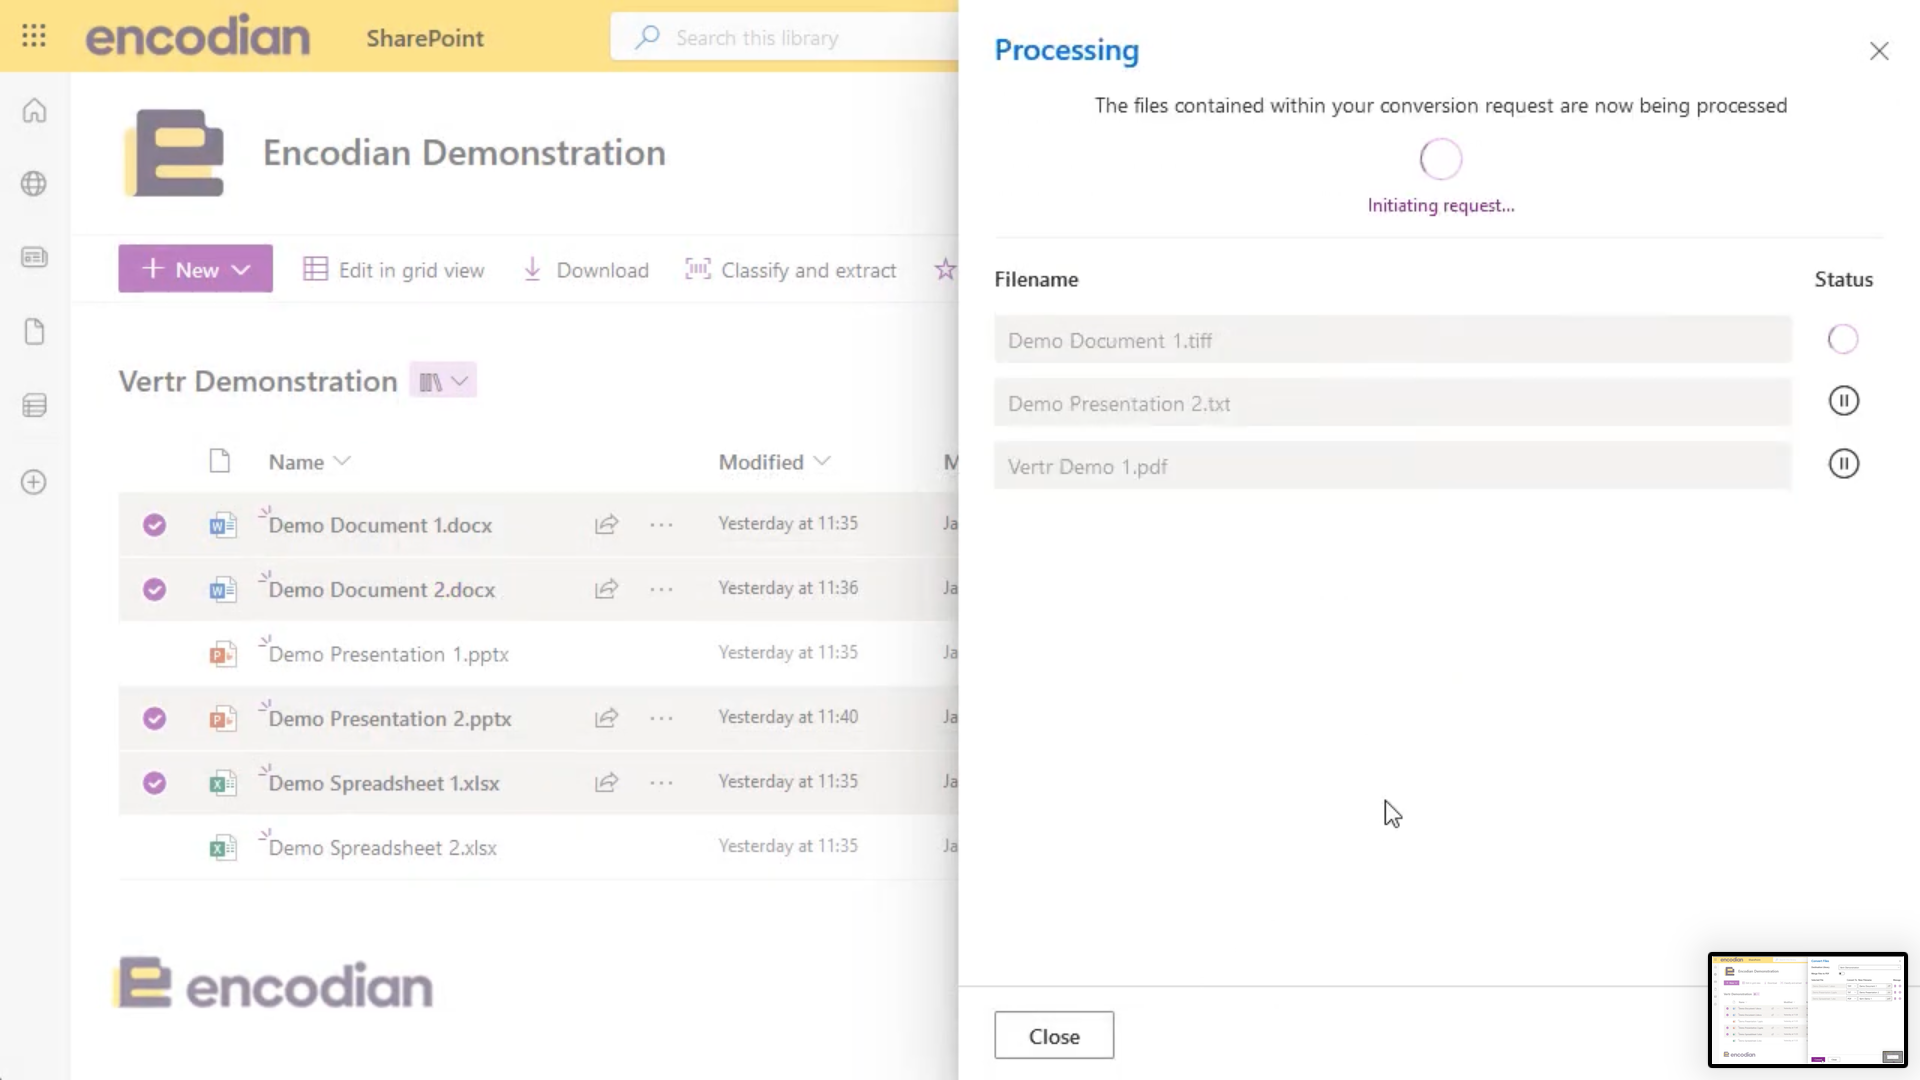Open more actions for Demo Spreadsheet 1.xlsx

click(661, 783)
